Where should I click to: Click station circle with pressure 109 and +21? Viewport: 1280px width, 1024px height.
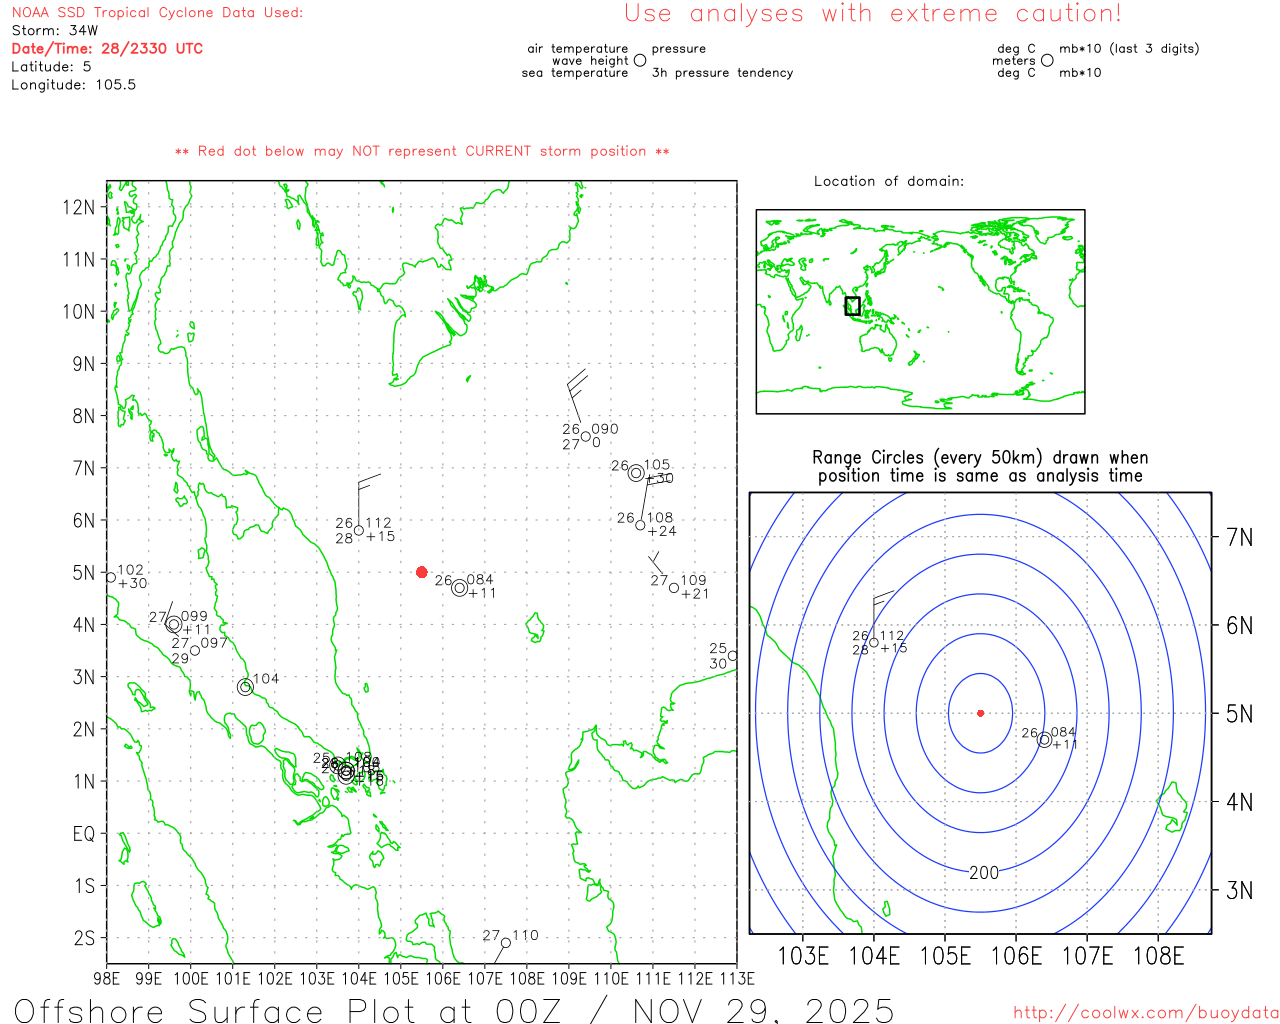(674, 588)
